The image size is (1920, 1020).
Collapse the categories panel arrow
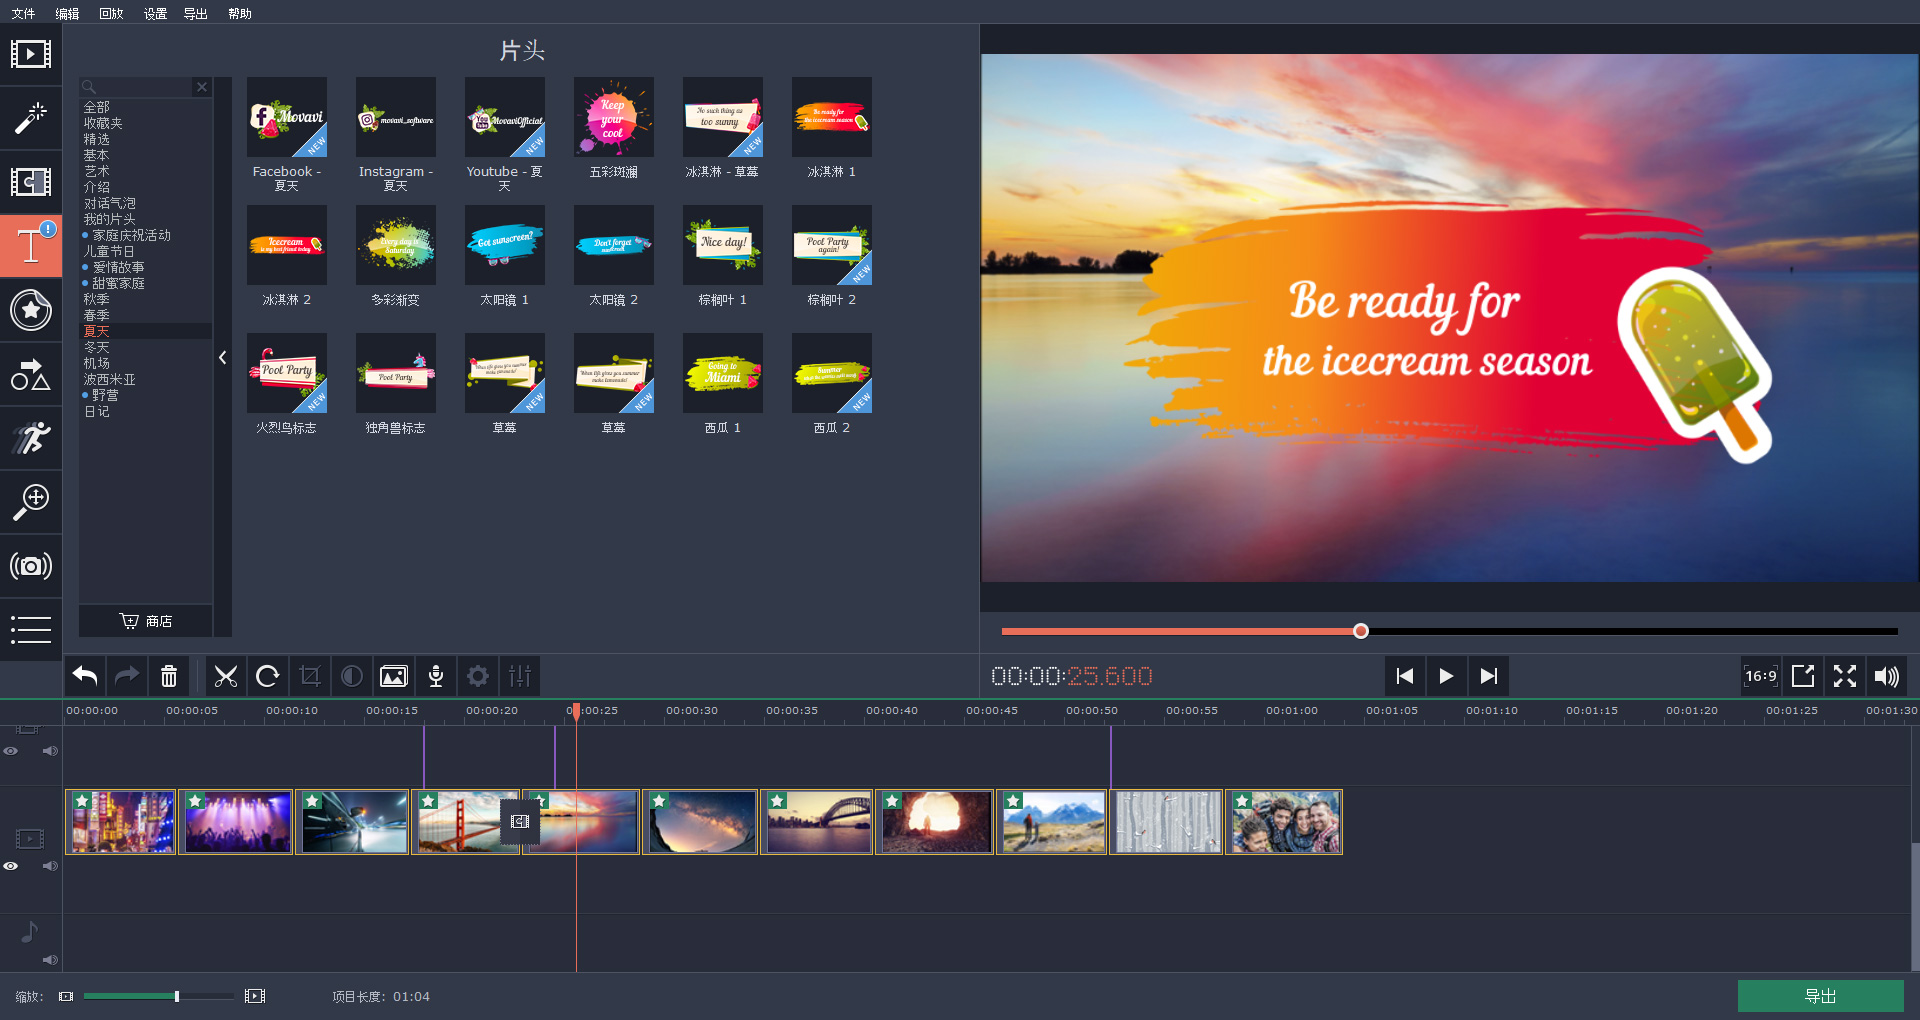[x=222, y=357]
